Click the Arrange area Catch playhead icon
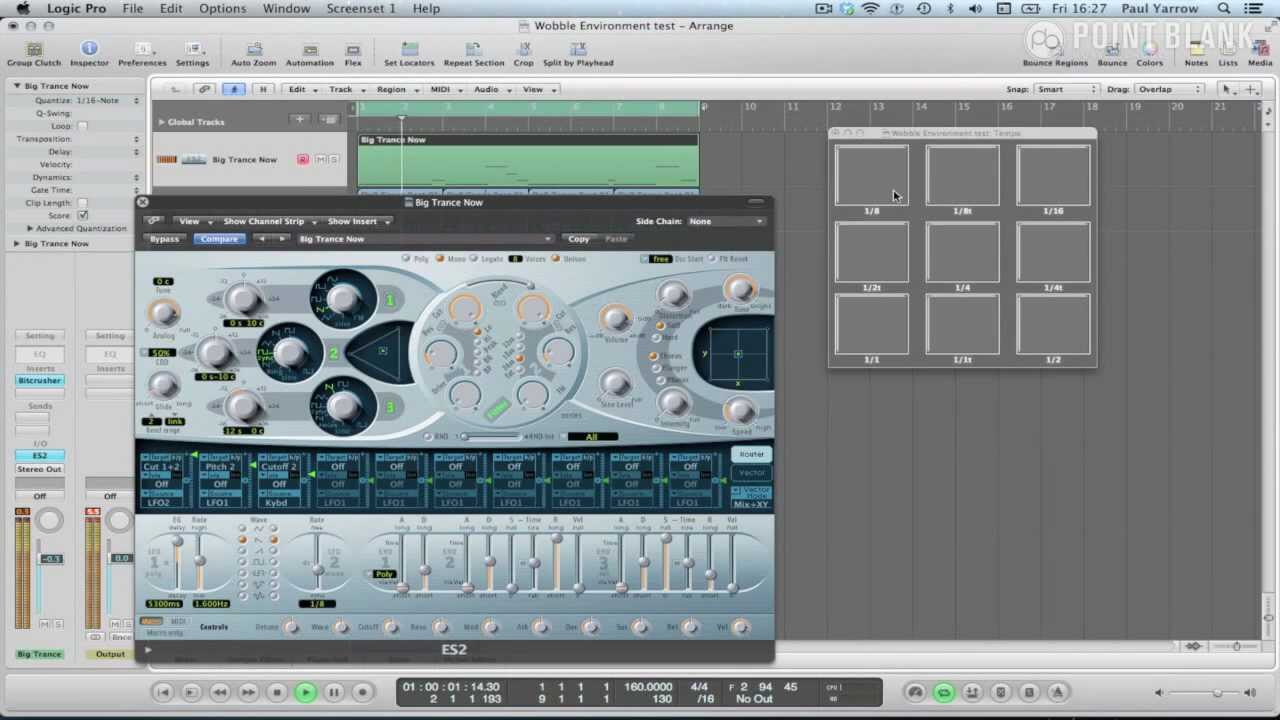Viewport: 1280px width, 720px height. coord(234,89)
